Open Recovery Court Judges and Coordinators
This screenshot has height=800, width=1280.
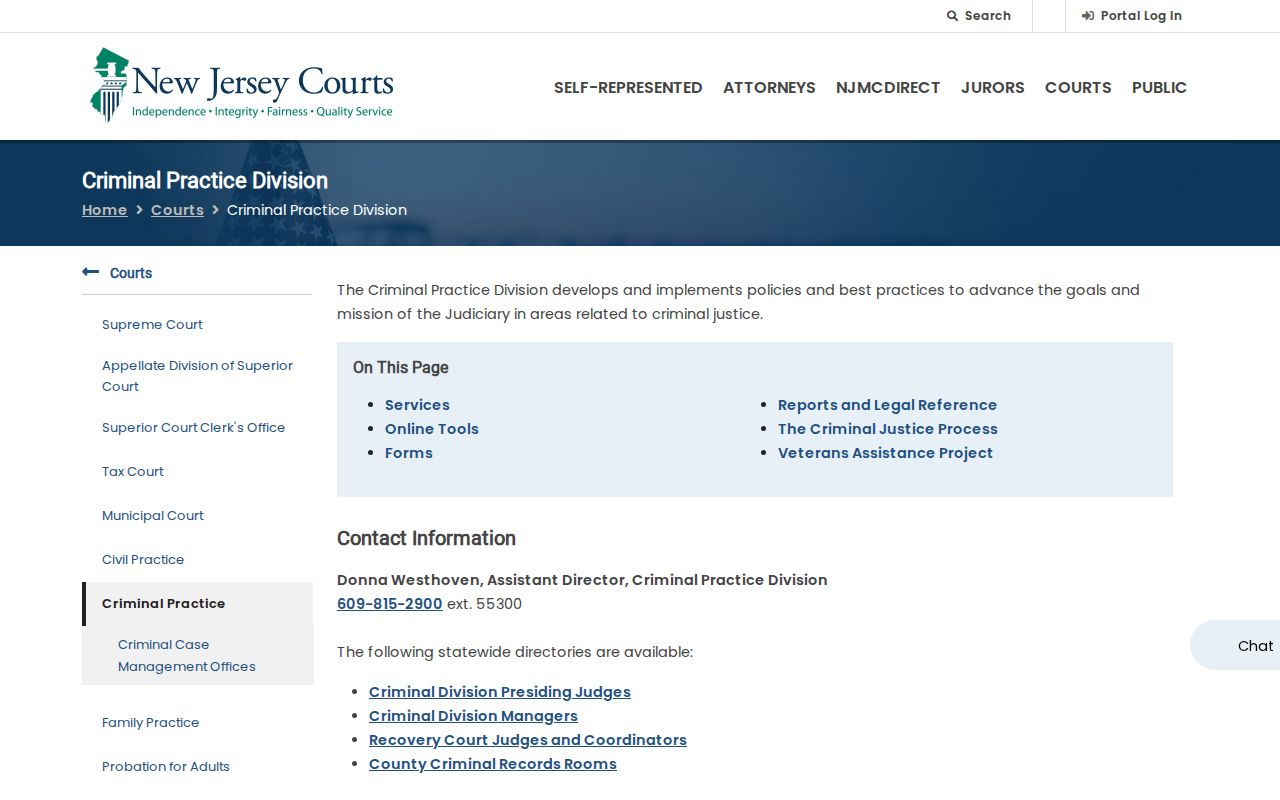528,740
